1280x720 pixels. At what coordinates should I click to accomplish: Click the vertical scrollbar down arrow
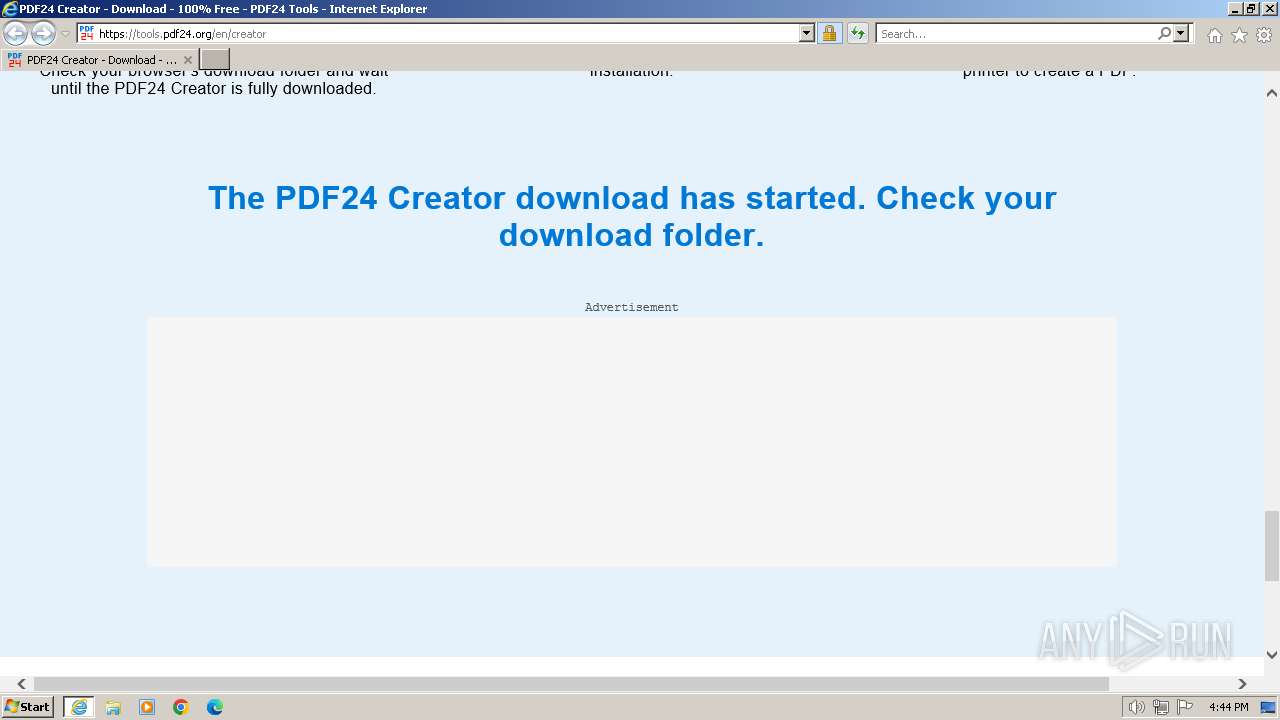click(1272, 655)
